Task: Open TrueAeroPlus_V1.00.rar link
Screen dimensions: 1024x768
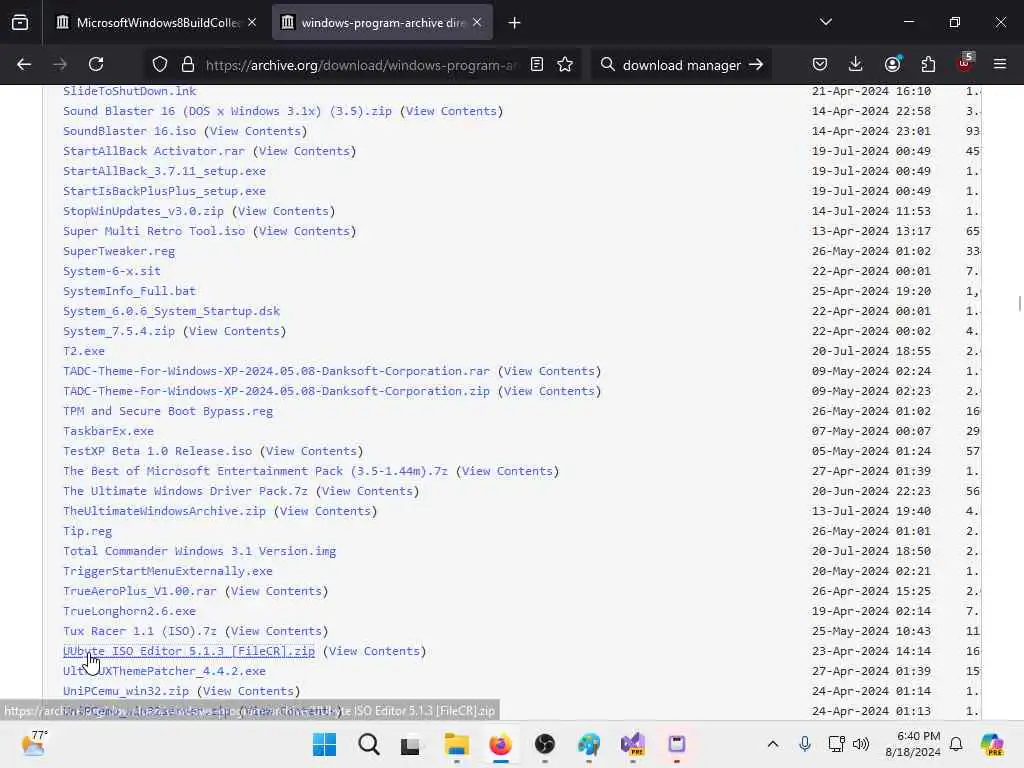Action: tap(140, 591)
